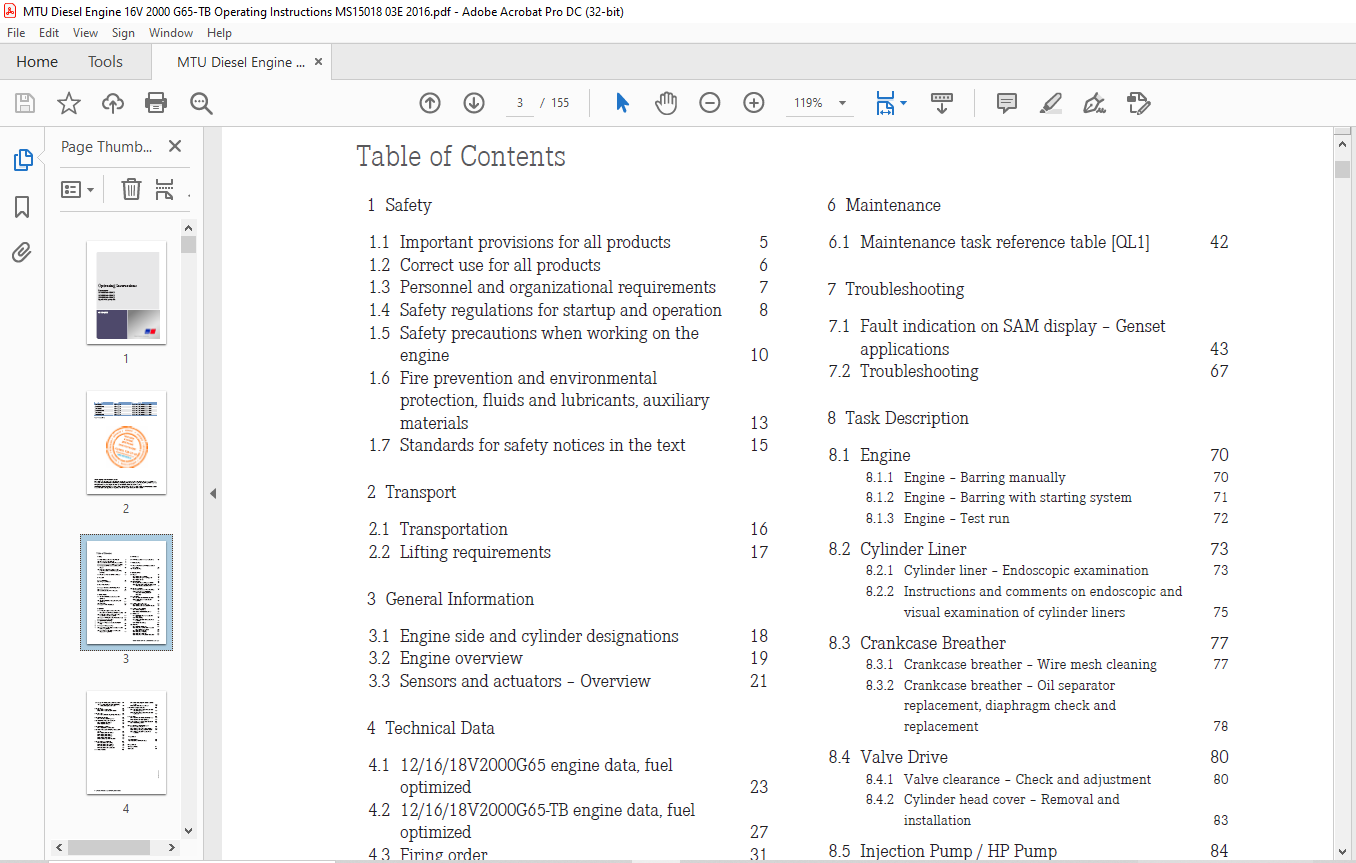
Task: Click the Save file icon
Action: click(25, 103)
